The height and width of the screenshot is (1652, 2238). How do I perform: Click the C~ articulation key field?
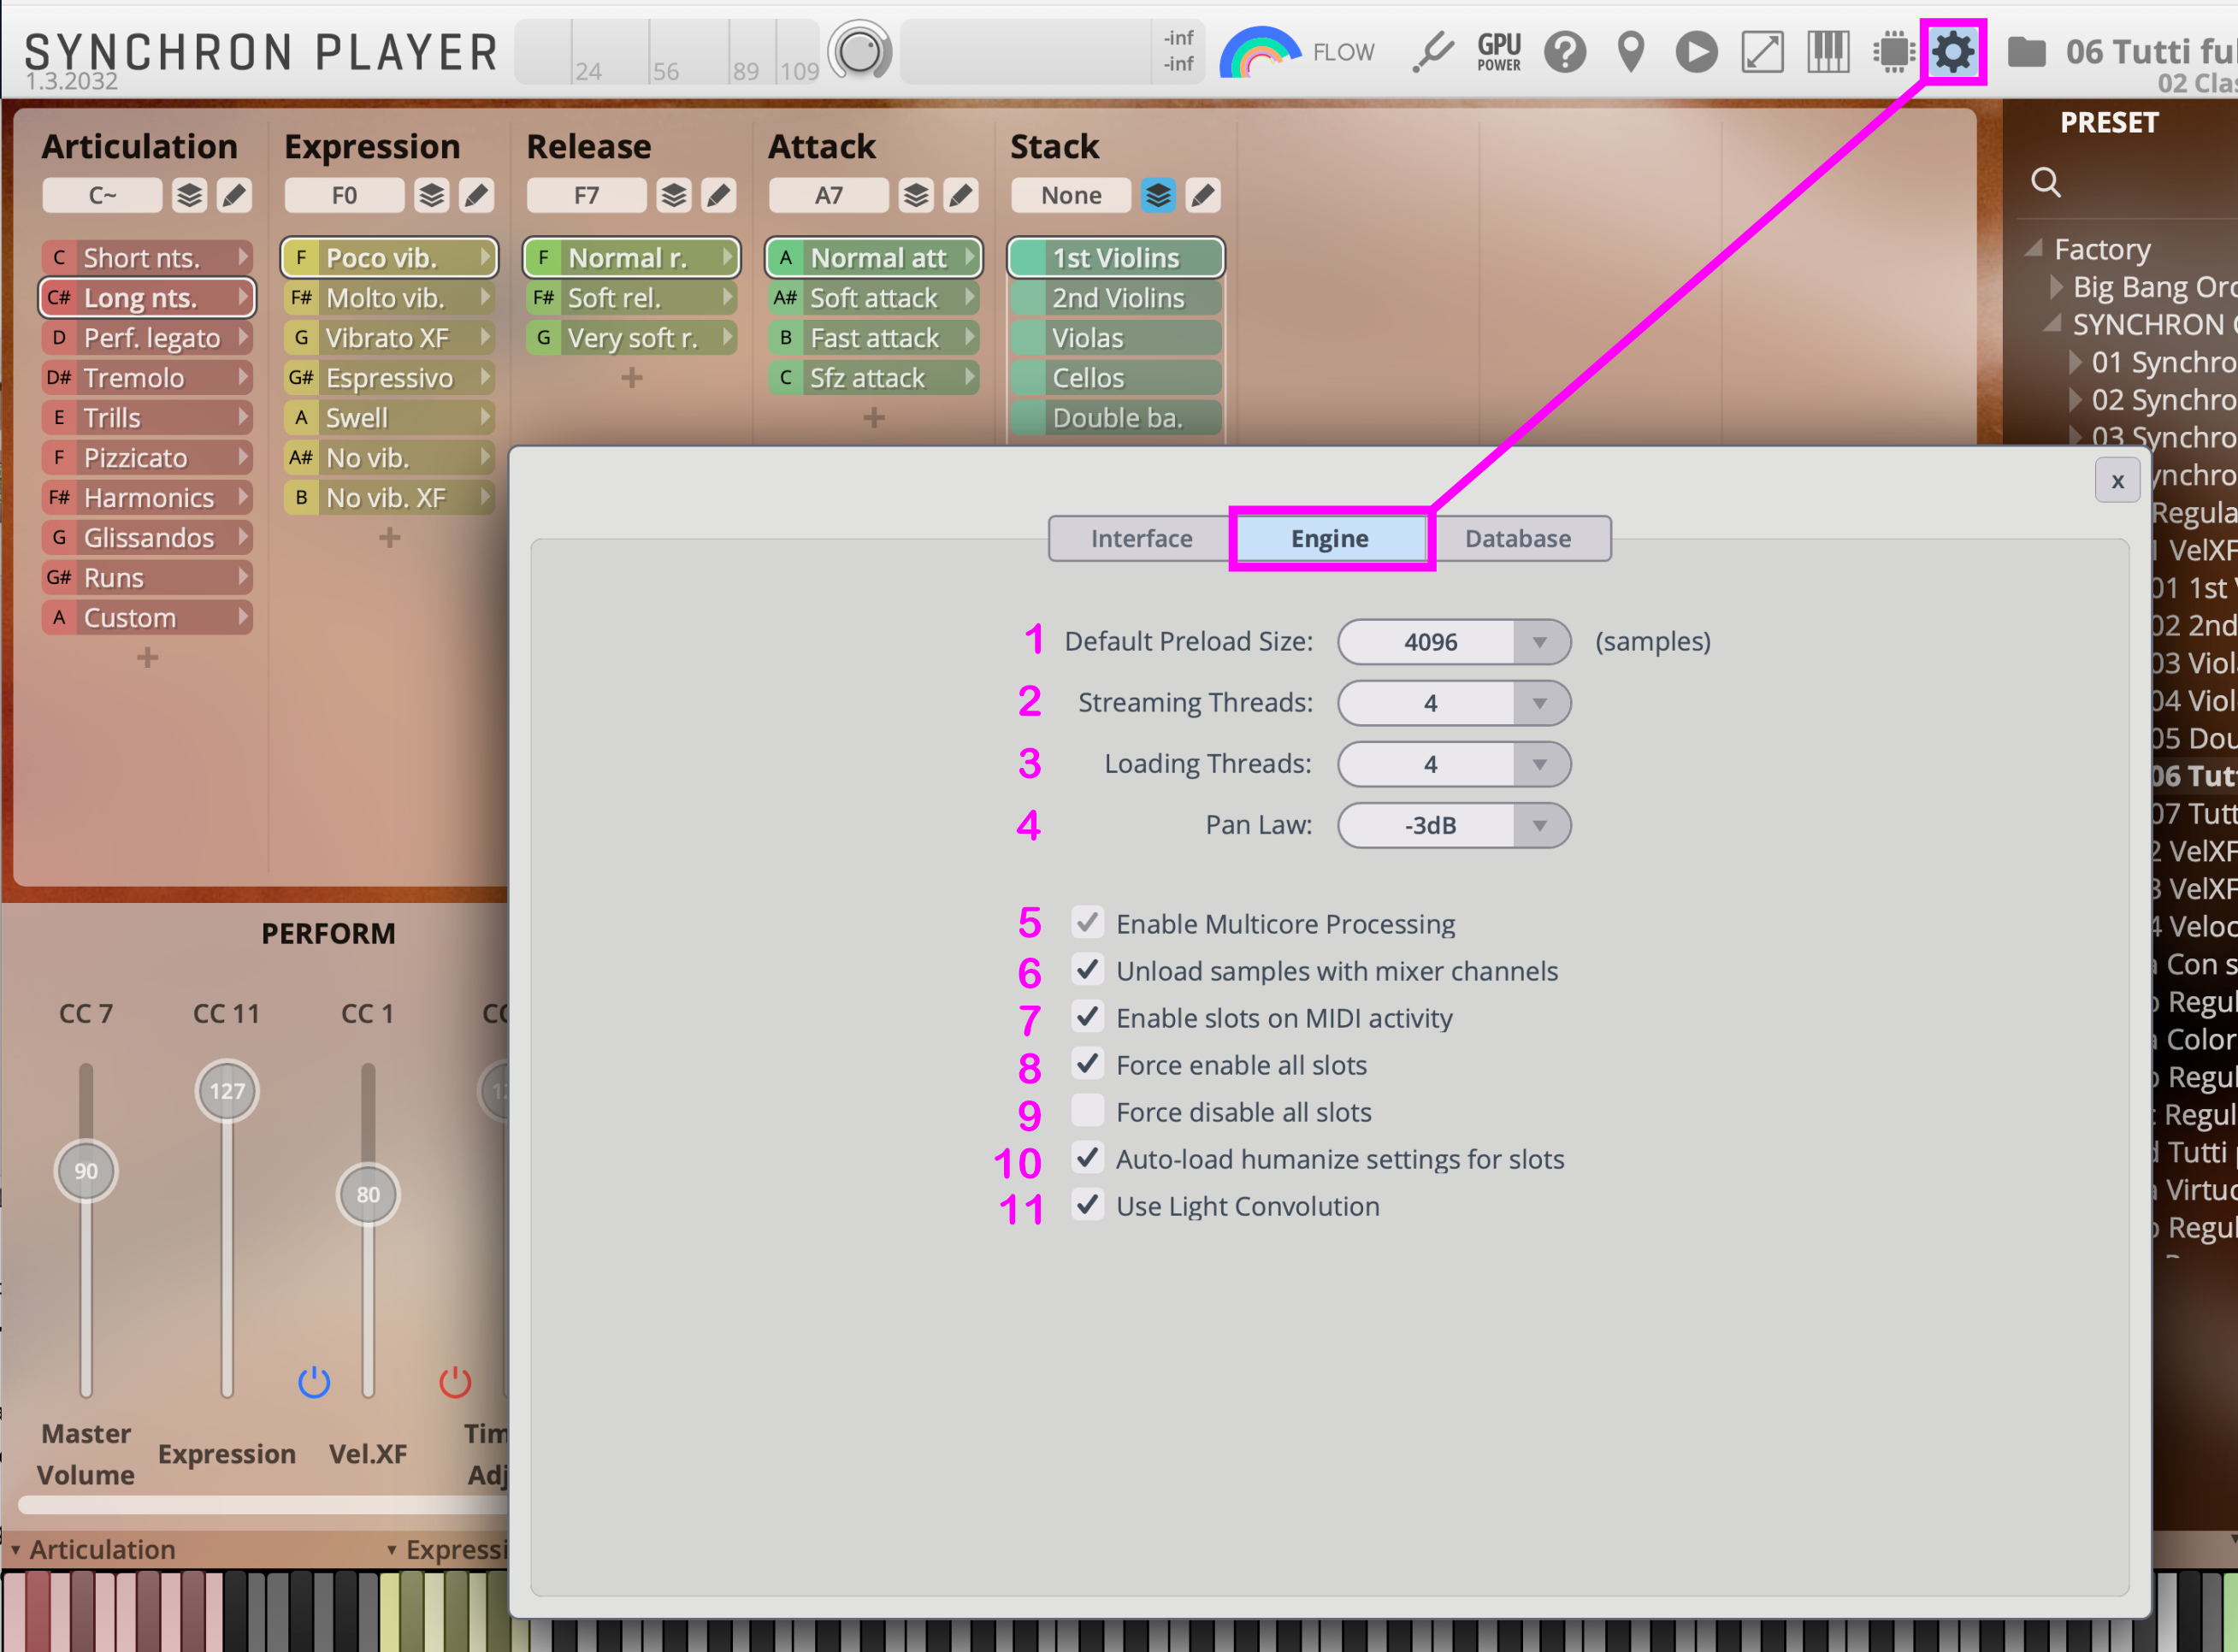coord(102,195)
